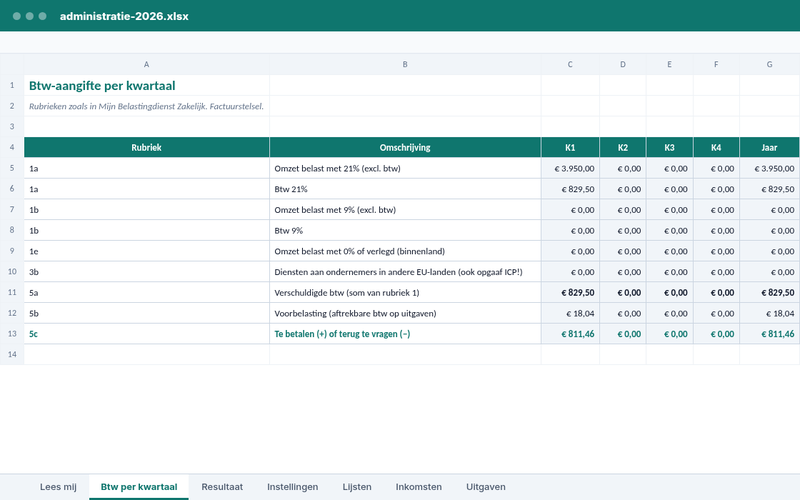Select the cell Verschuldigde btw (som van rubriek 1)

[405, 292]
